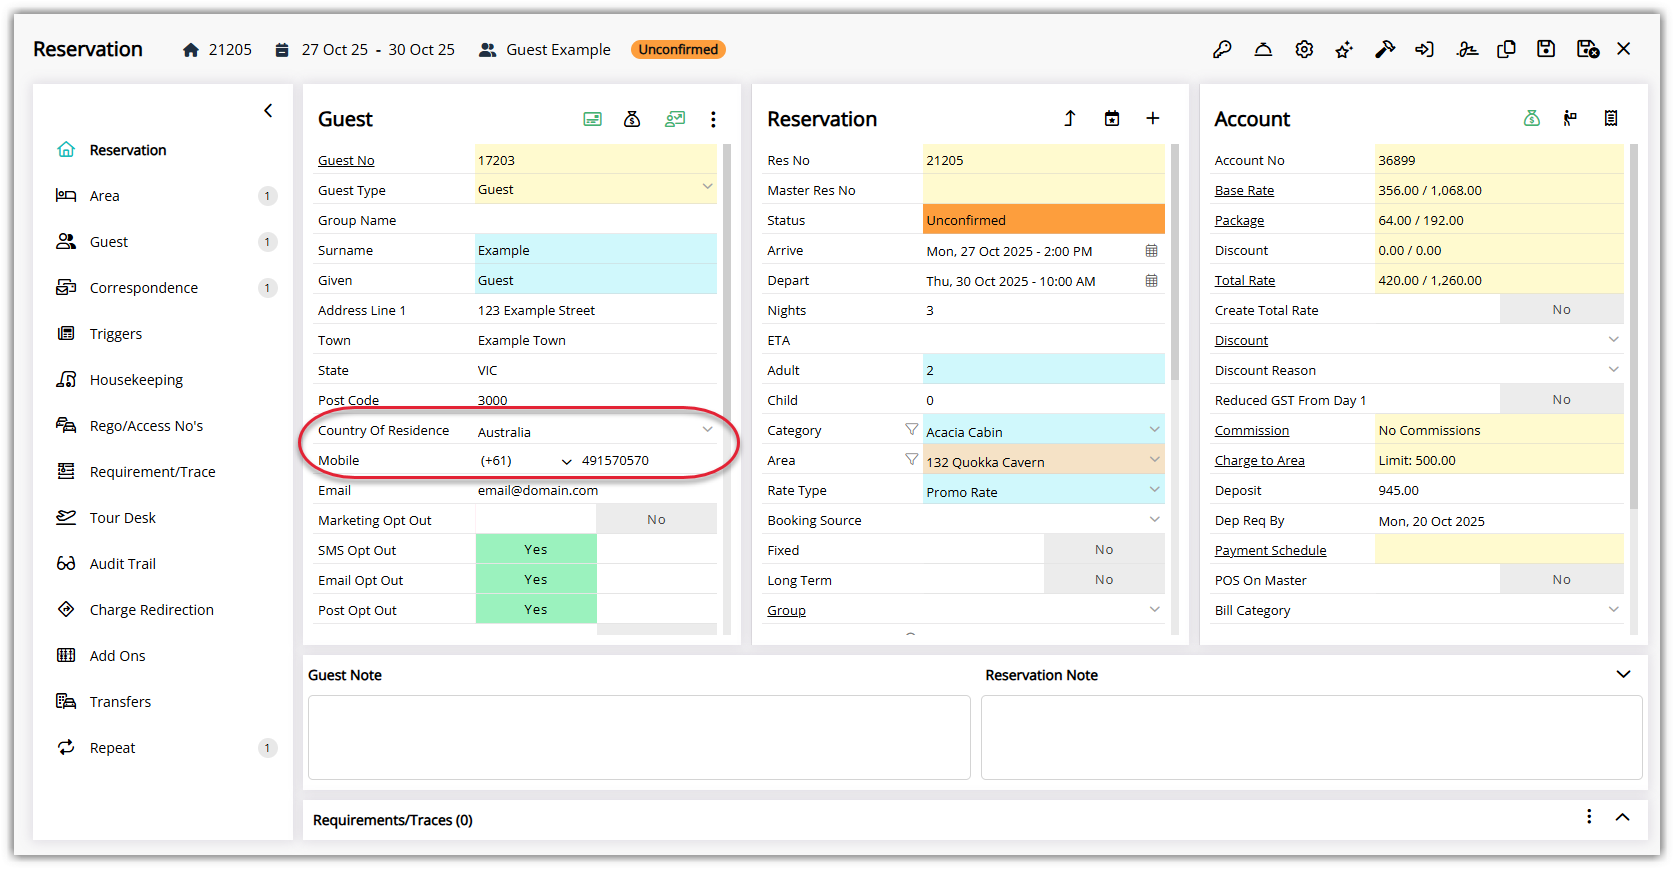Click the Payment Schedule link

click(x=1270, y=550)
